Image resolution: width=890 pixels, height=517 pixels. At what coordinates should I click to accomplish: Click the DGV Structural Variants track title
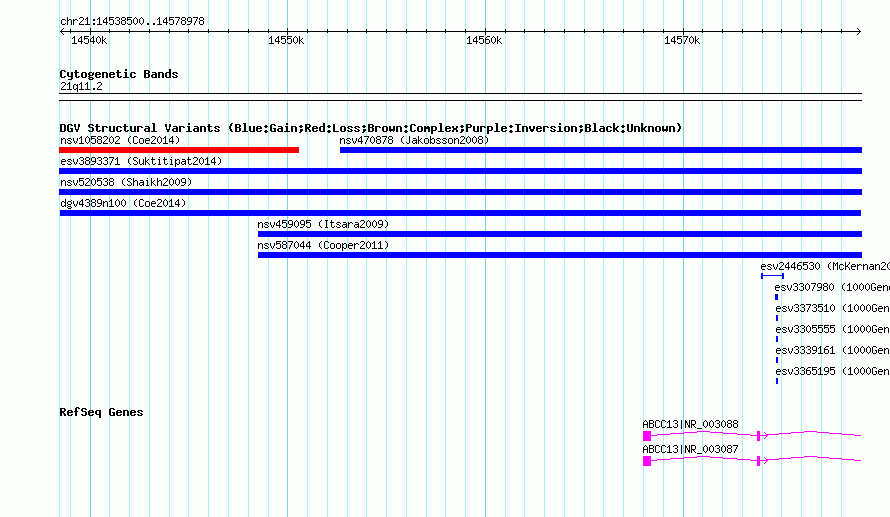(x=370, y=128)
